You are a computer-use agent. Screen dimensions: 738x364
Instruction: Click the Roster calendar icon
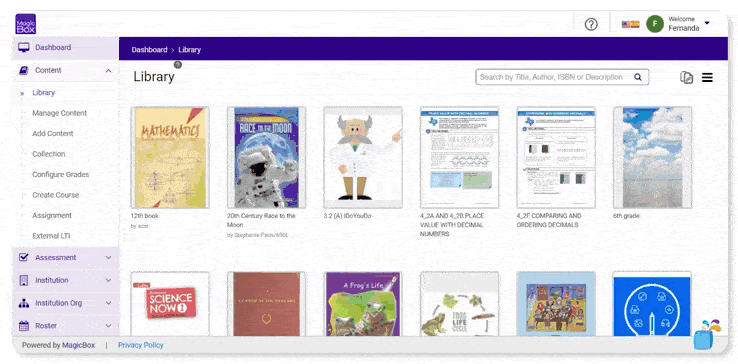point(24,325)
